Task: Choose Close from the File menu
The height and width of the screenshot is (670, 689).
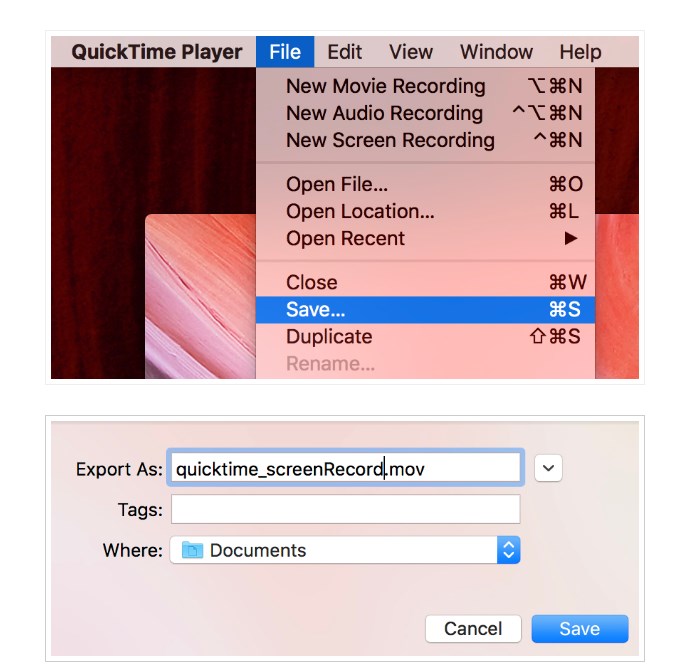Action: coord(425,282)
